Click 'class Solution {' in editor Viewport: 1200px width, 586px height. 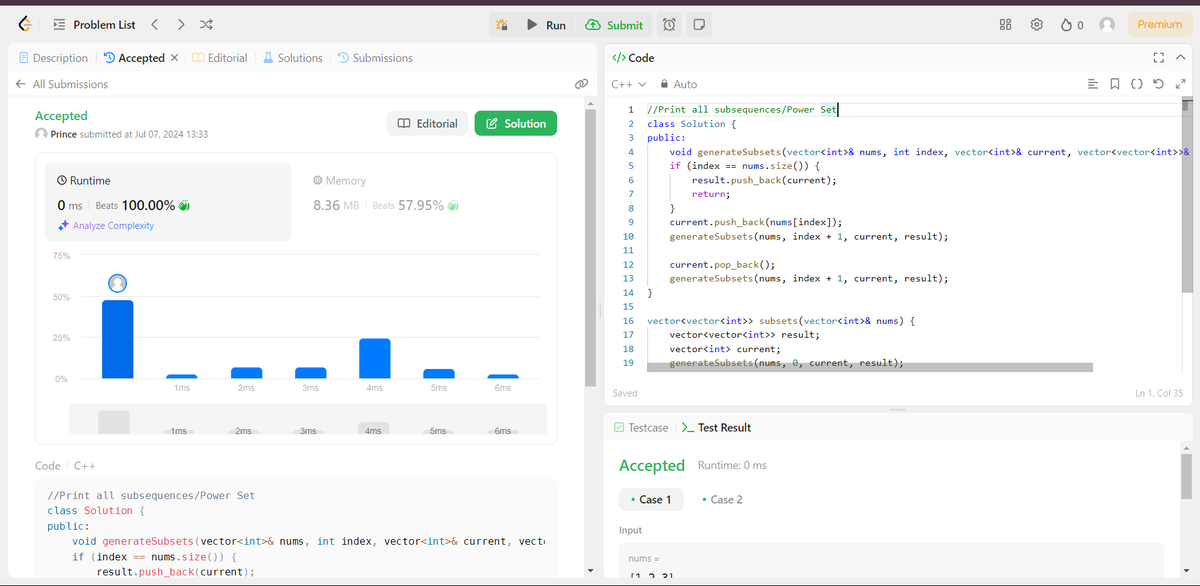point(692,124)
